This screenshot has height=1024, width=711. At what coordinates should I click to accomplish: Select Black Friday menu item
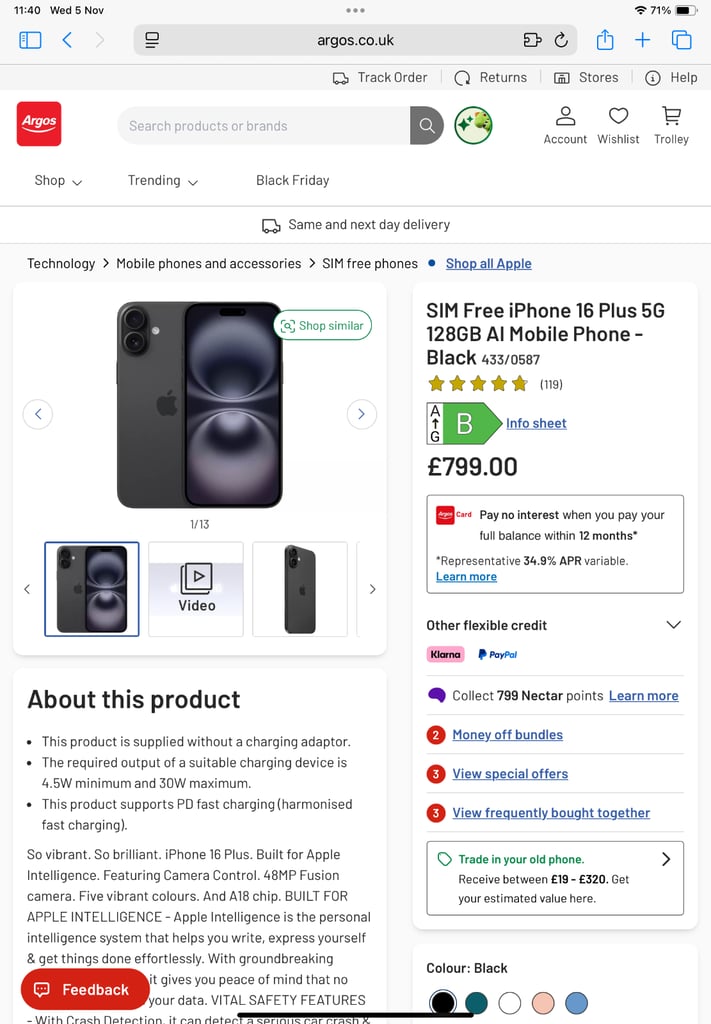[292, 181]
